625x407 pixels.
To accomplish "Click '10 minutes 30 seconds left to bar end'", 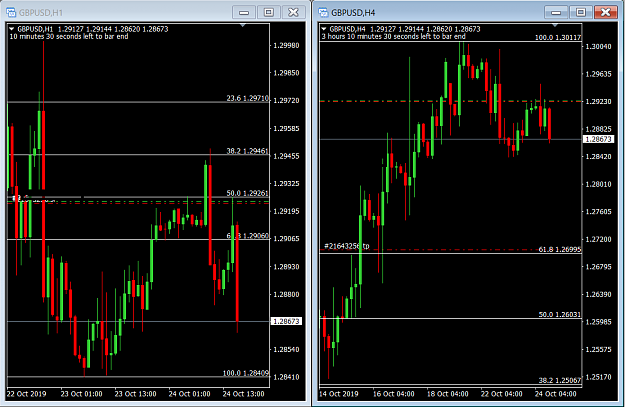I will [69, 36].
